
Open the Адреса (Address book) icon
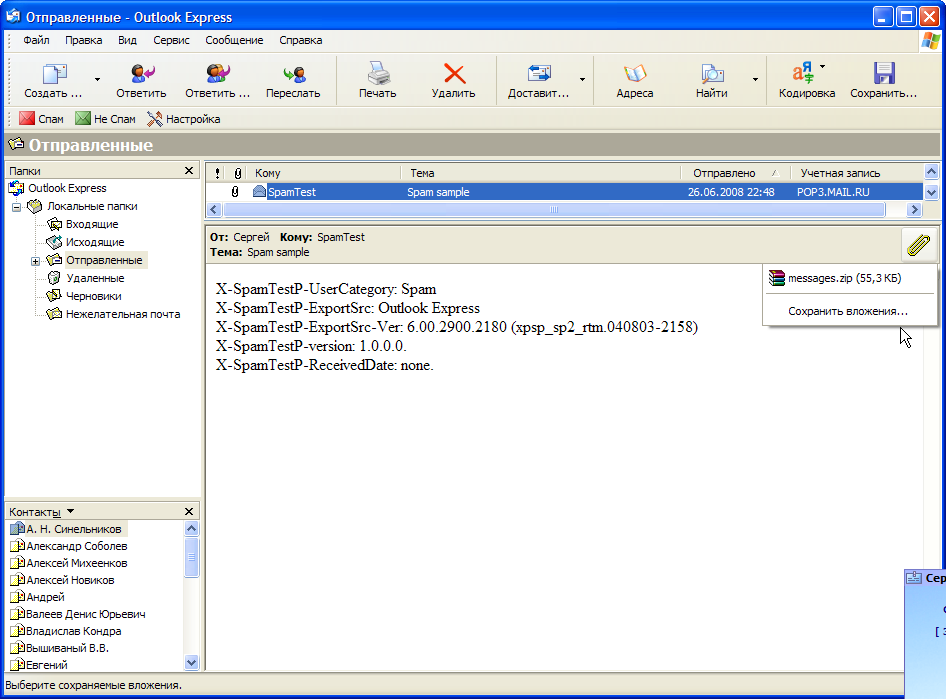(x=635, y=74)
